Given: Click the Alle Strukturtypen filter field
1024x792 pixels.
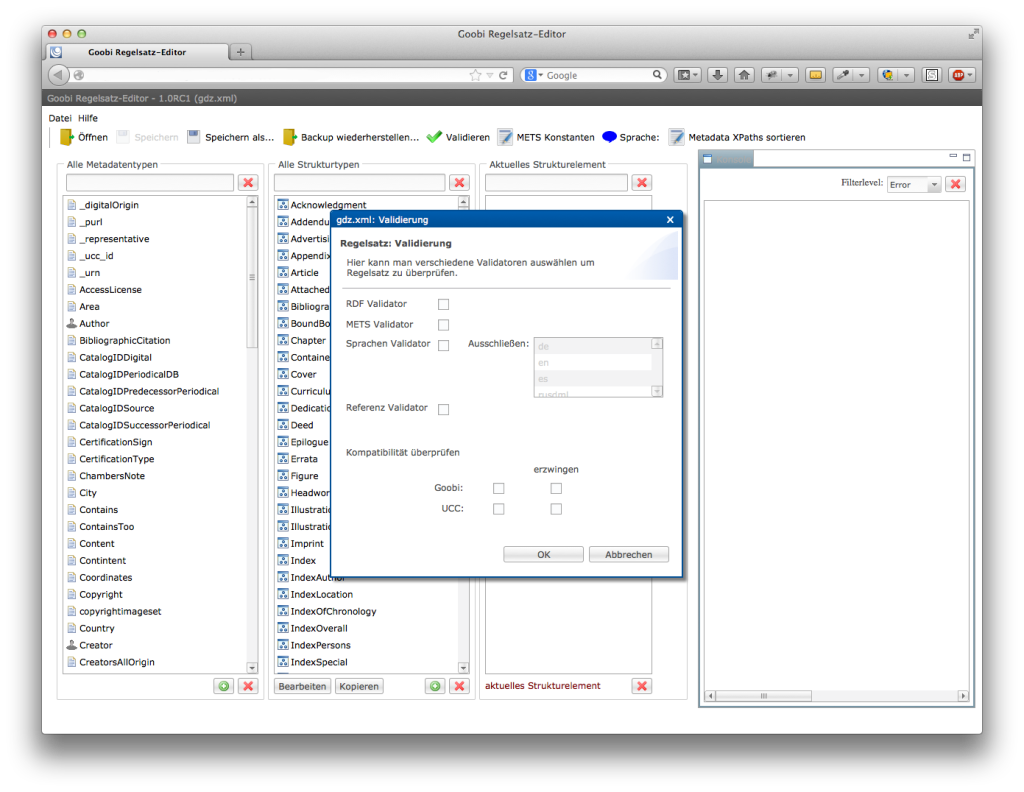Looking at the screenshot, I should click(x=359, y=183).
